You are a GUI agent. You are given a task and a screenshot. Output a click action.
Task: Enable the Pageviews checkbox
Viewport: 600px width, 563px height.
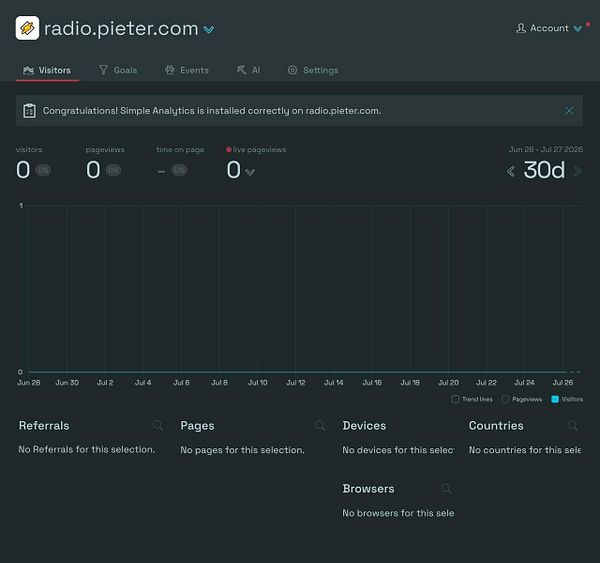505,399
